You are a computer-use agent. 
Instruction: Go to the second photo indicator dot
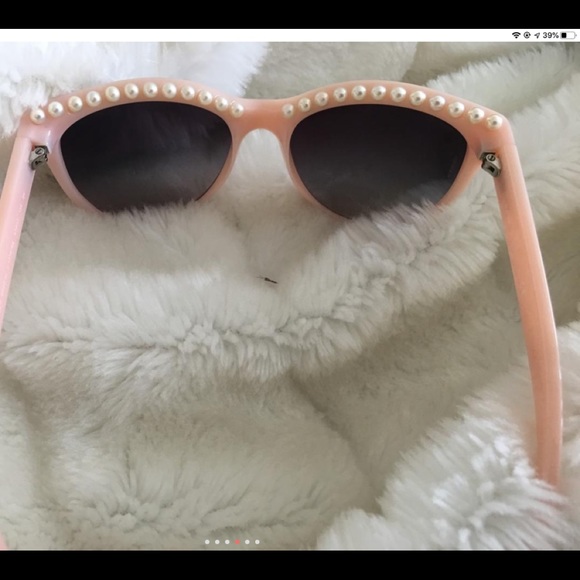tap(217, 542)
